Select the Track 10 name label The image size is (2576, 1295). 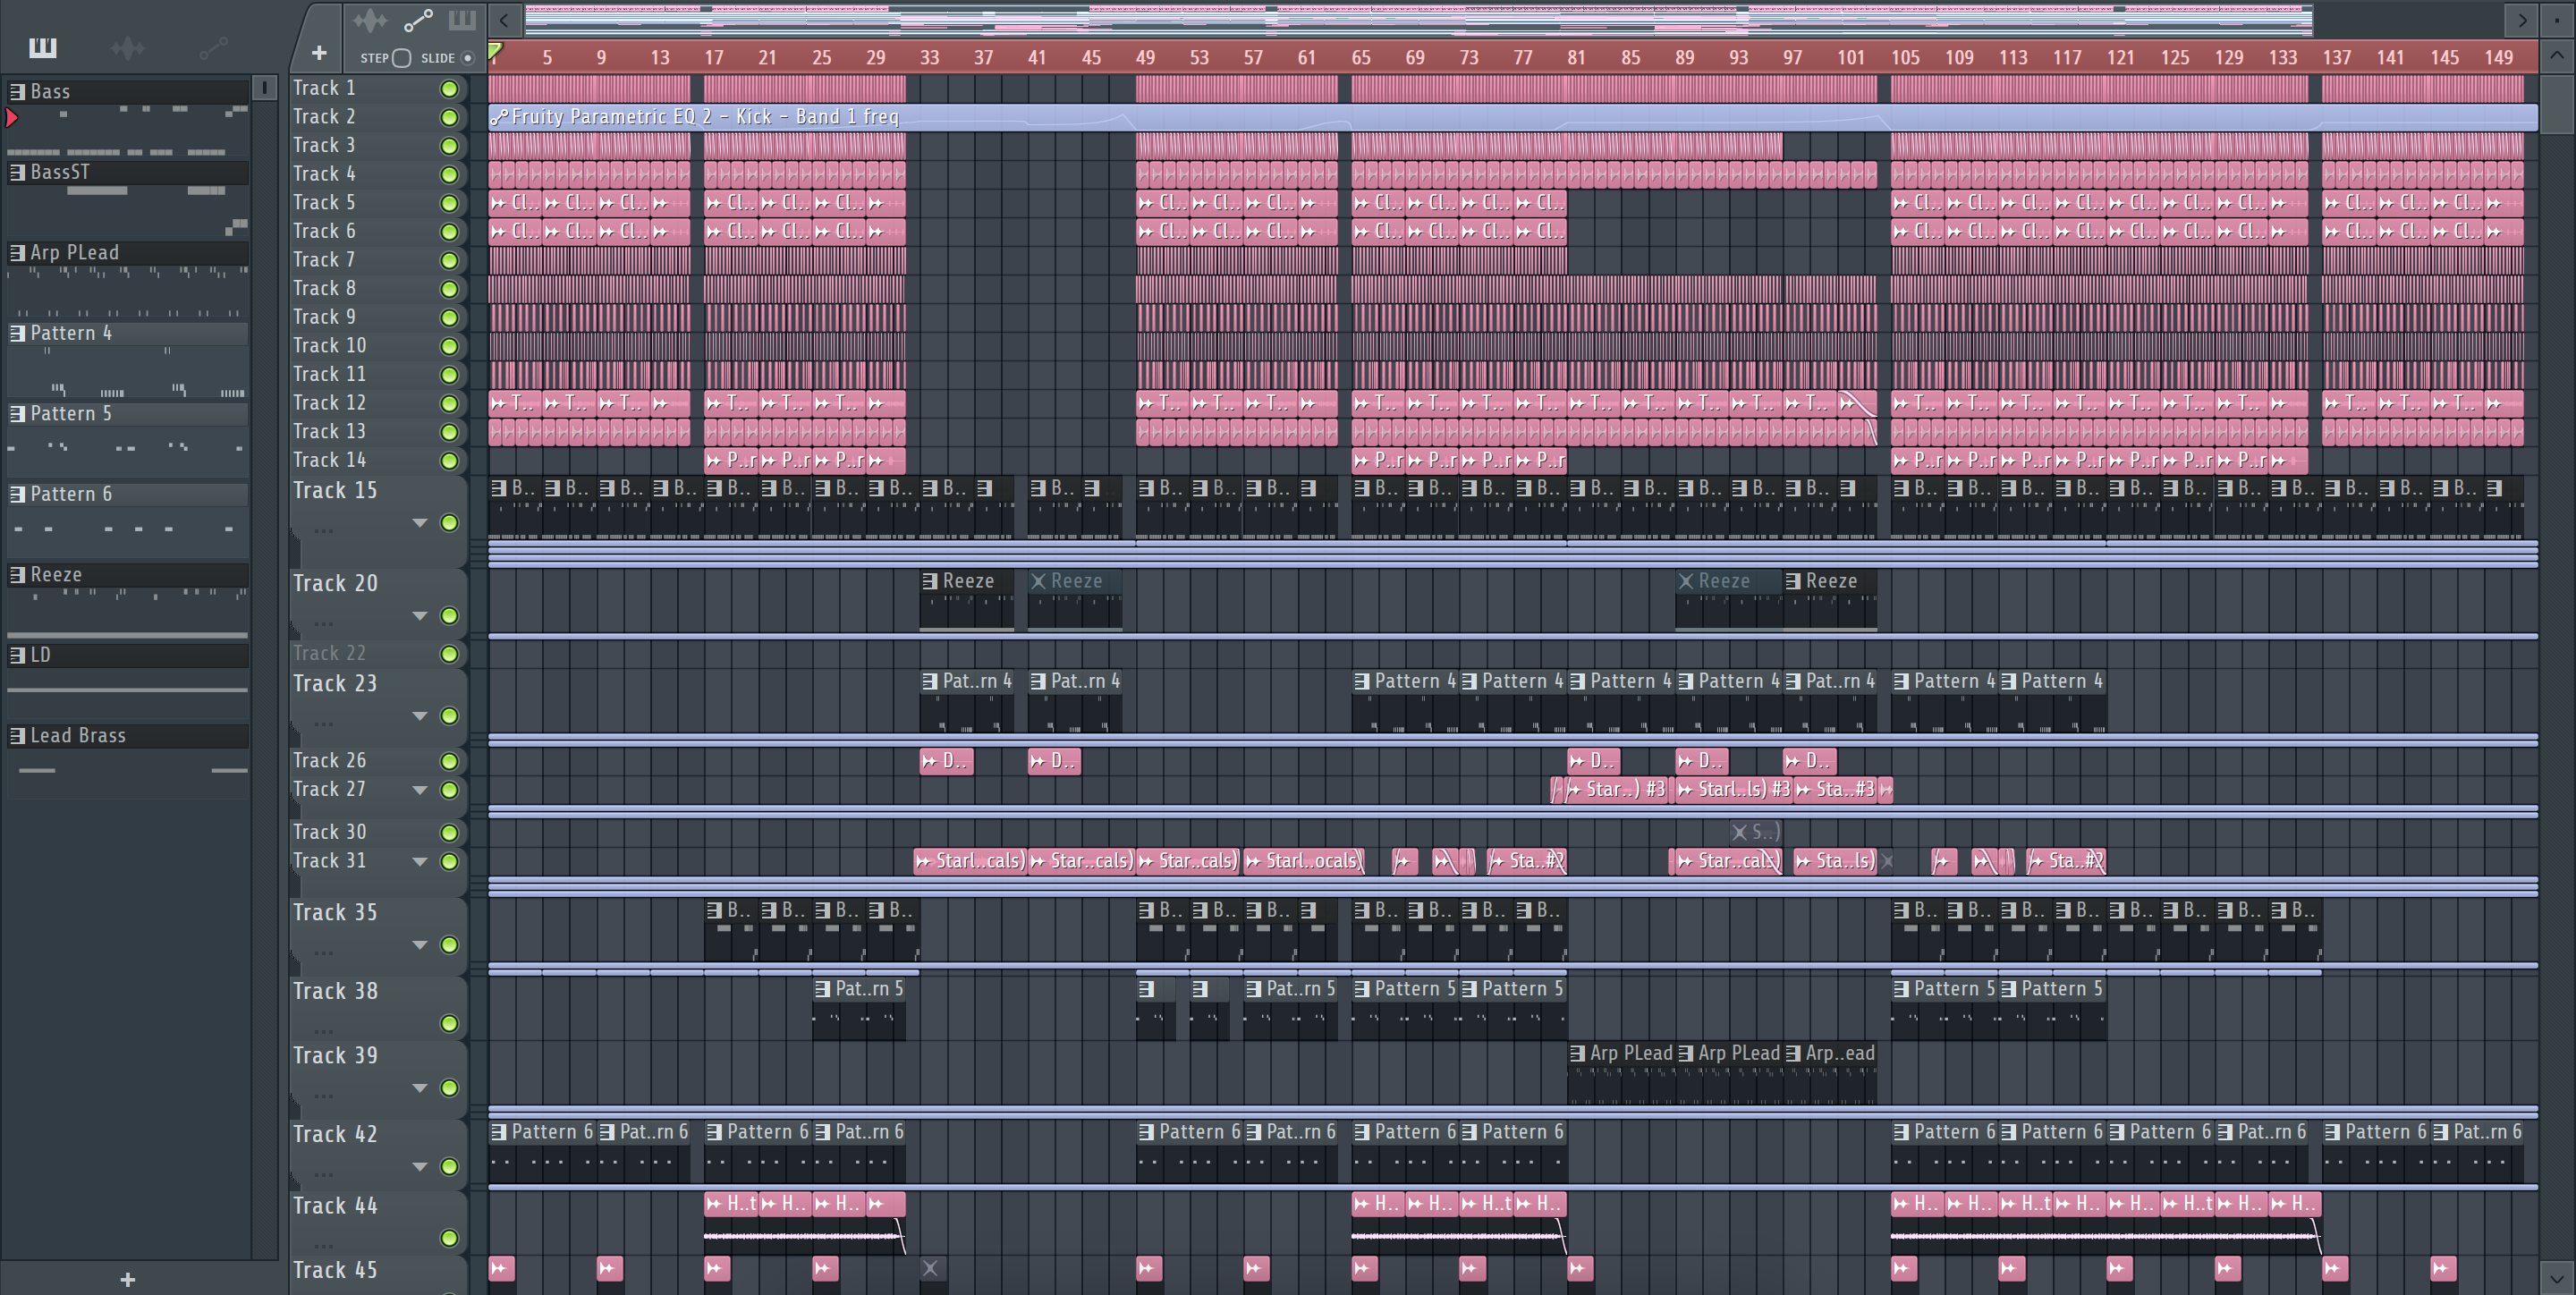tap(330, 345)
